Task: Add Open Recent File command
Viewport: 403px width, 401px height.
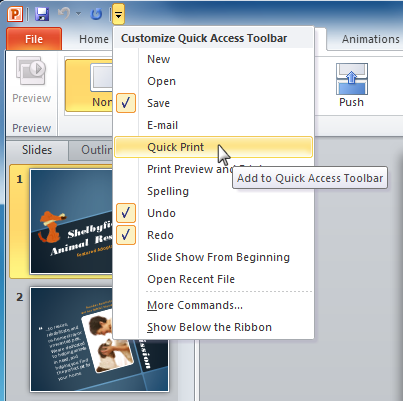Action: [x=213, y=279]
